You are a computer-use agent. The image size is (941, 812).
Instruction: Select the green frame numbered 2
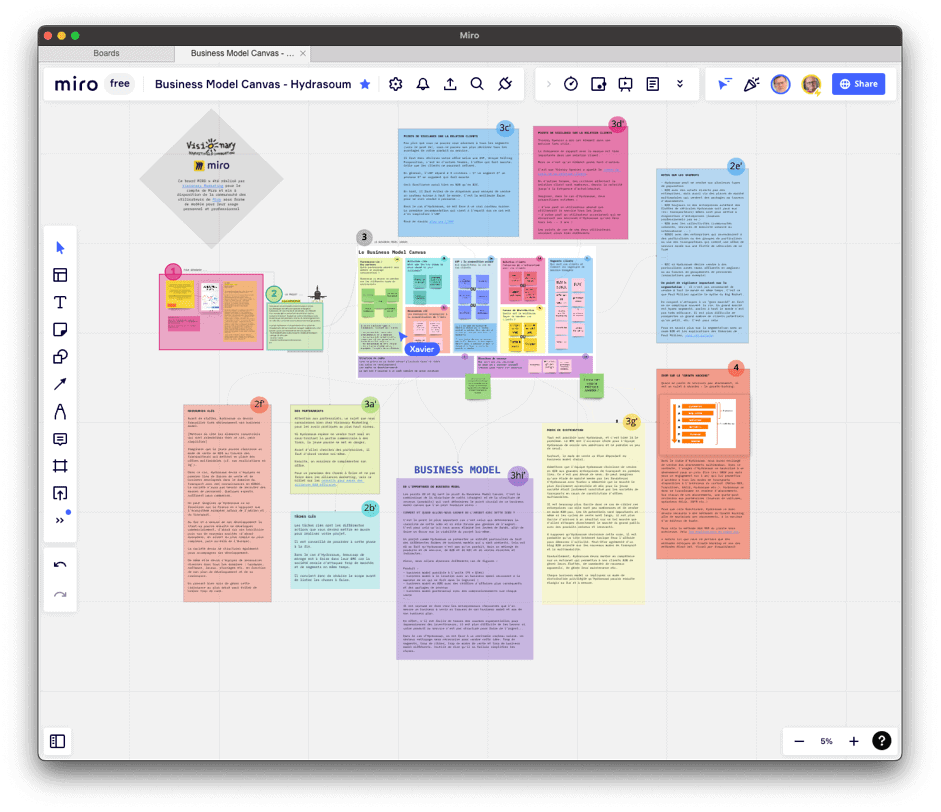pyautogui.click(x=295, y=326)
